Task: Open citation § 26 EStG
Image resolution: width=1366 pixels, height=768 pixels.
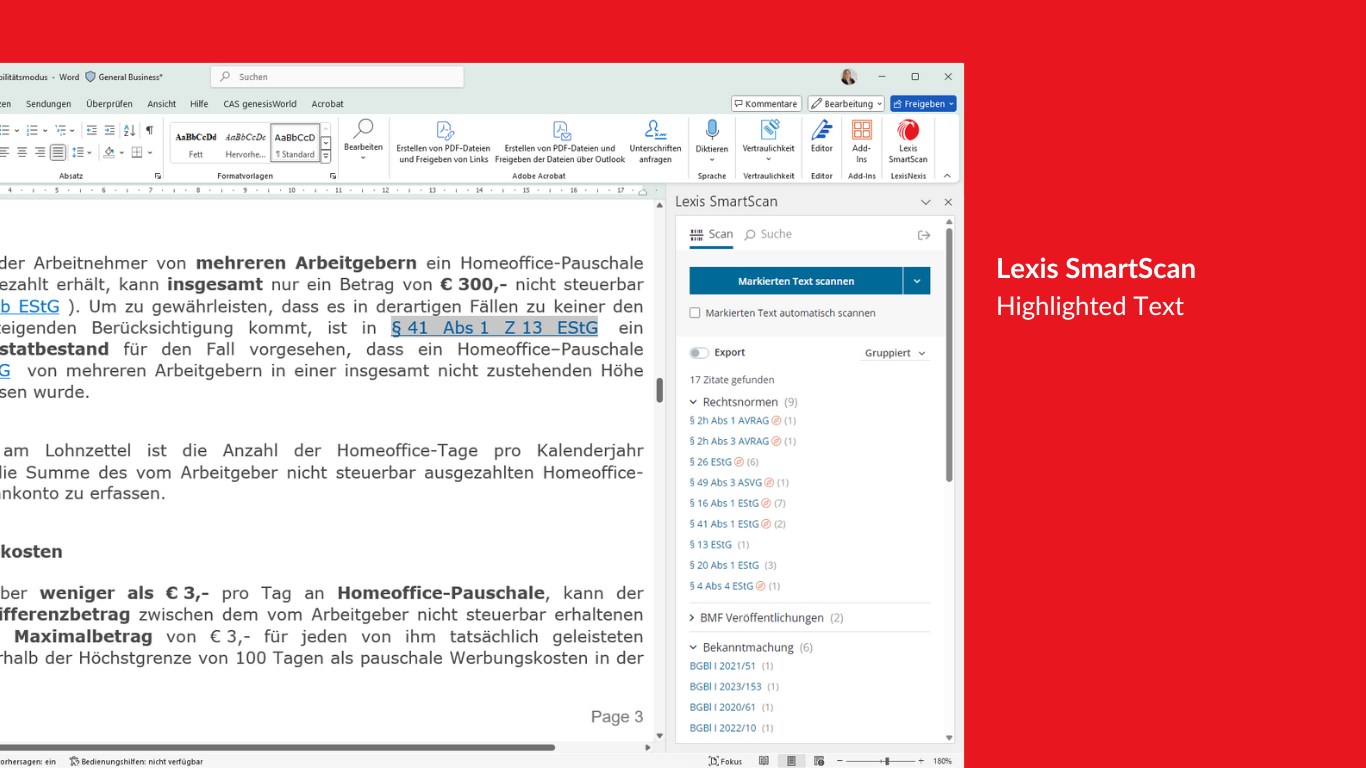Action: tap(711, 462)
